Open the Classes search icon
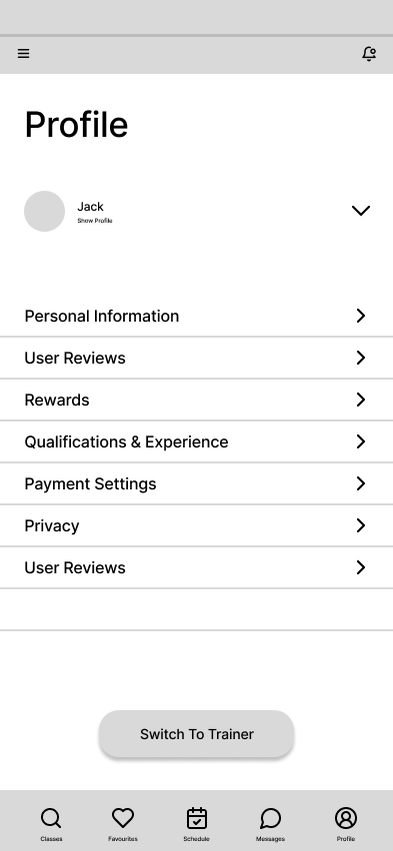Image resolution: width=393 pixels, height=851 pixels. [x=51, y=818]
